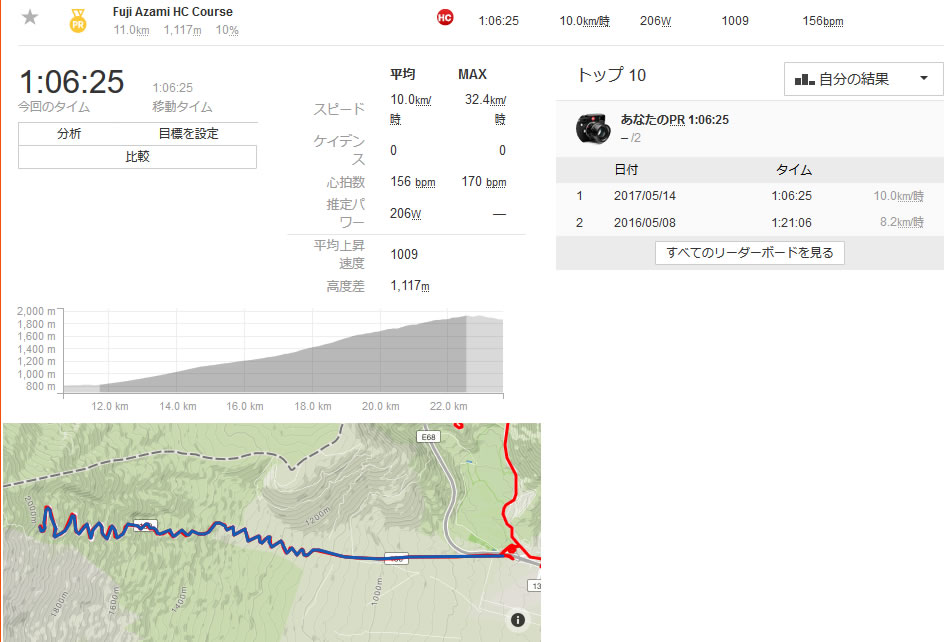
Task: Click the MAX column header in stats
Action: click(x=472, y=74)
